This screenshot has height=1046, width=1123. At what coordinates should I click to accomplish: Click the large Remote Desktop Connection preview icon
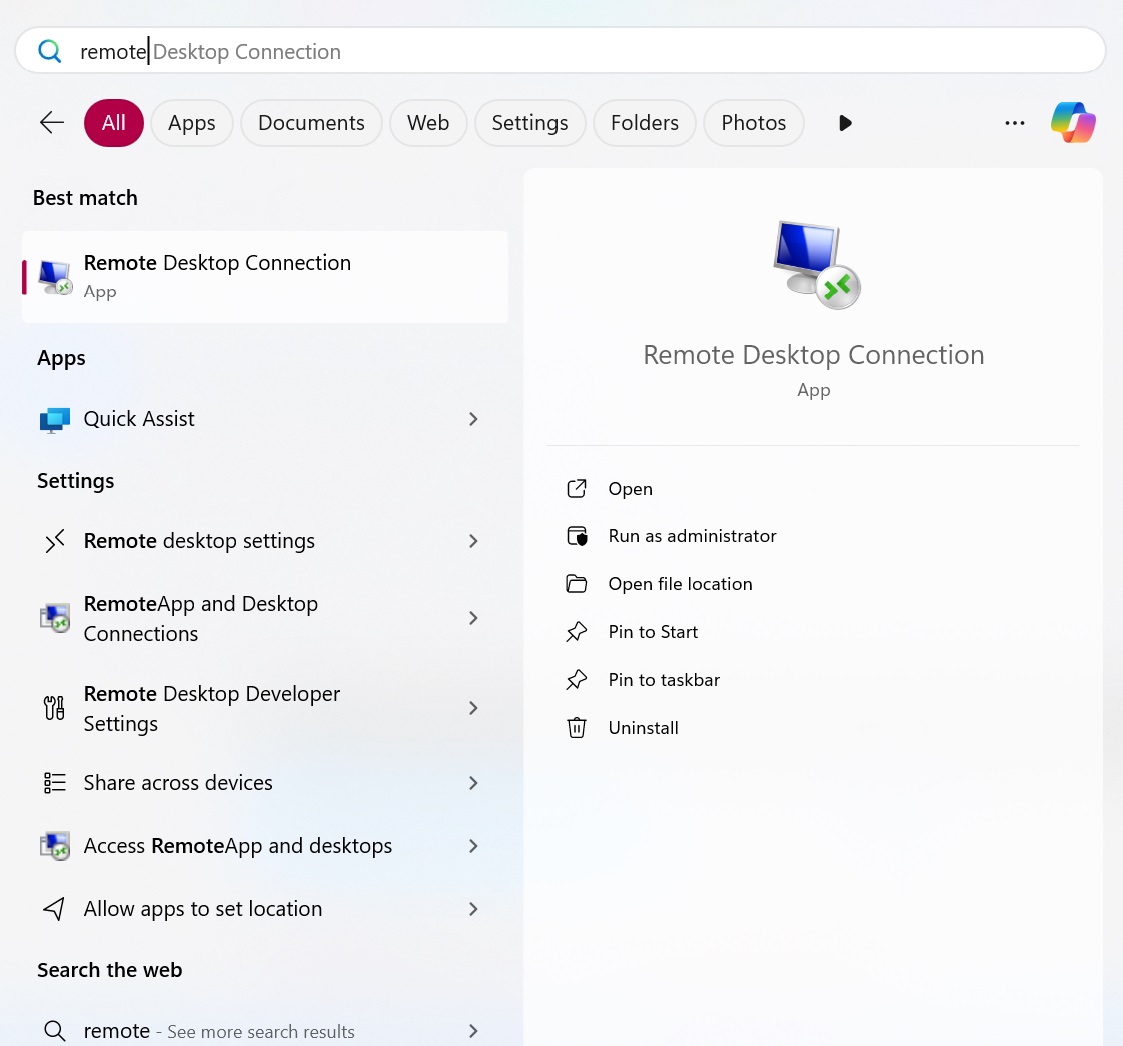click(816, 265)
